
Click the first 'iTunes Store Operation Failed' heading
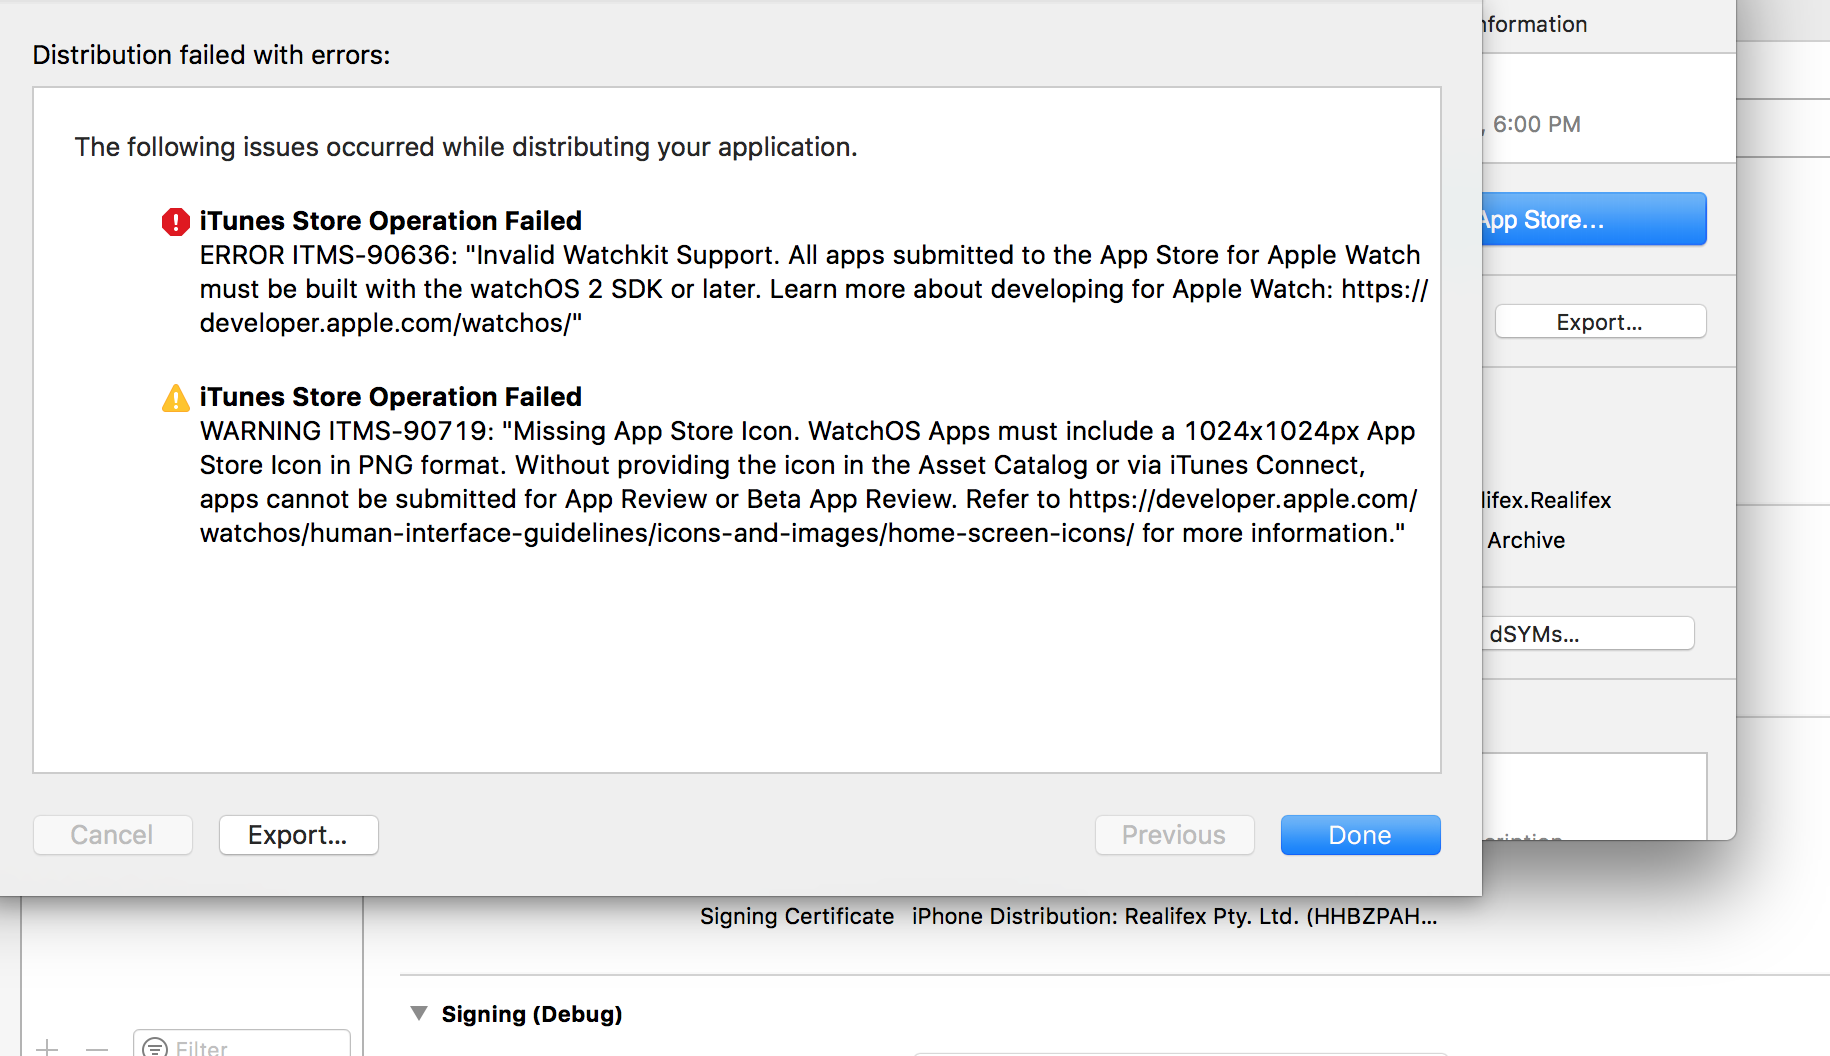[390, 221]
